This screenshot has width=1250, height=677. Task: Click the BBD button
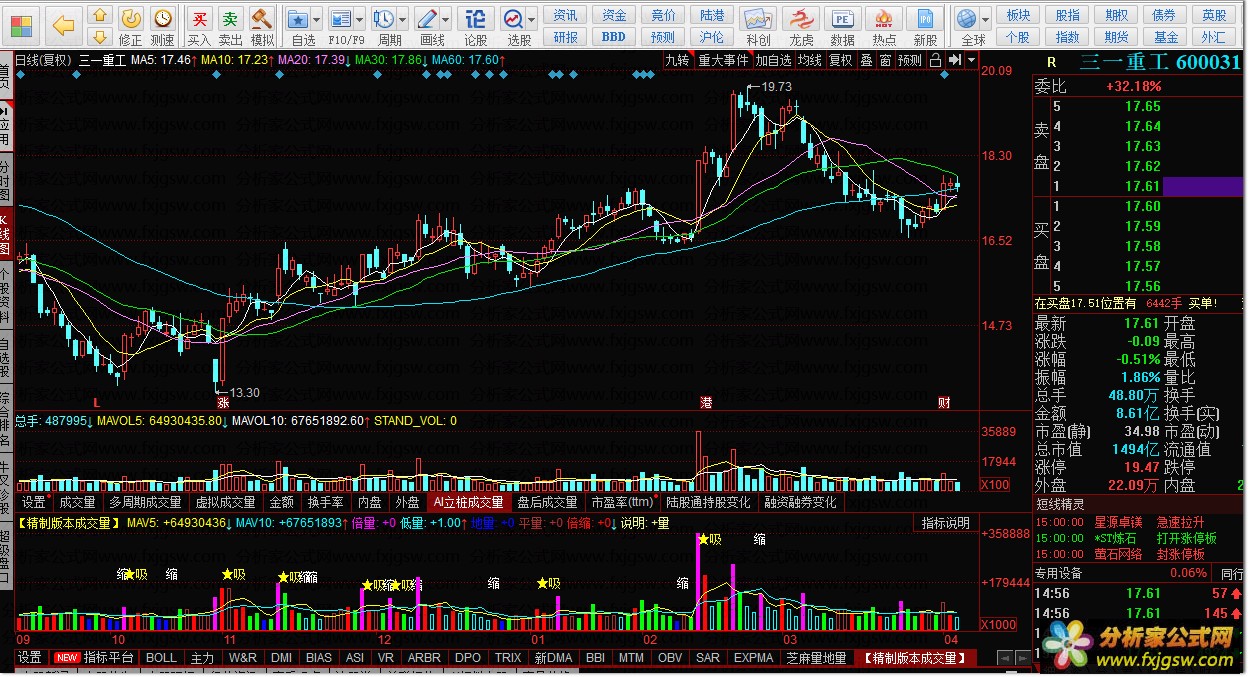[x=614, y=37]
